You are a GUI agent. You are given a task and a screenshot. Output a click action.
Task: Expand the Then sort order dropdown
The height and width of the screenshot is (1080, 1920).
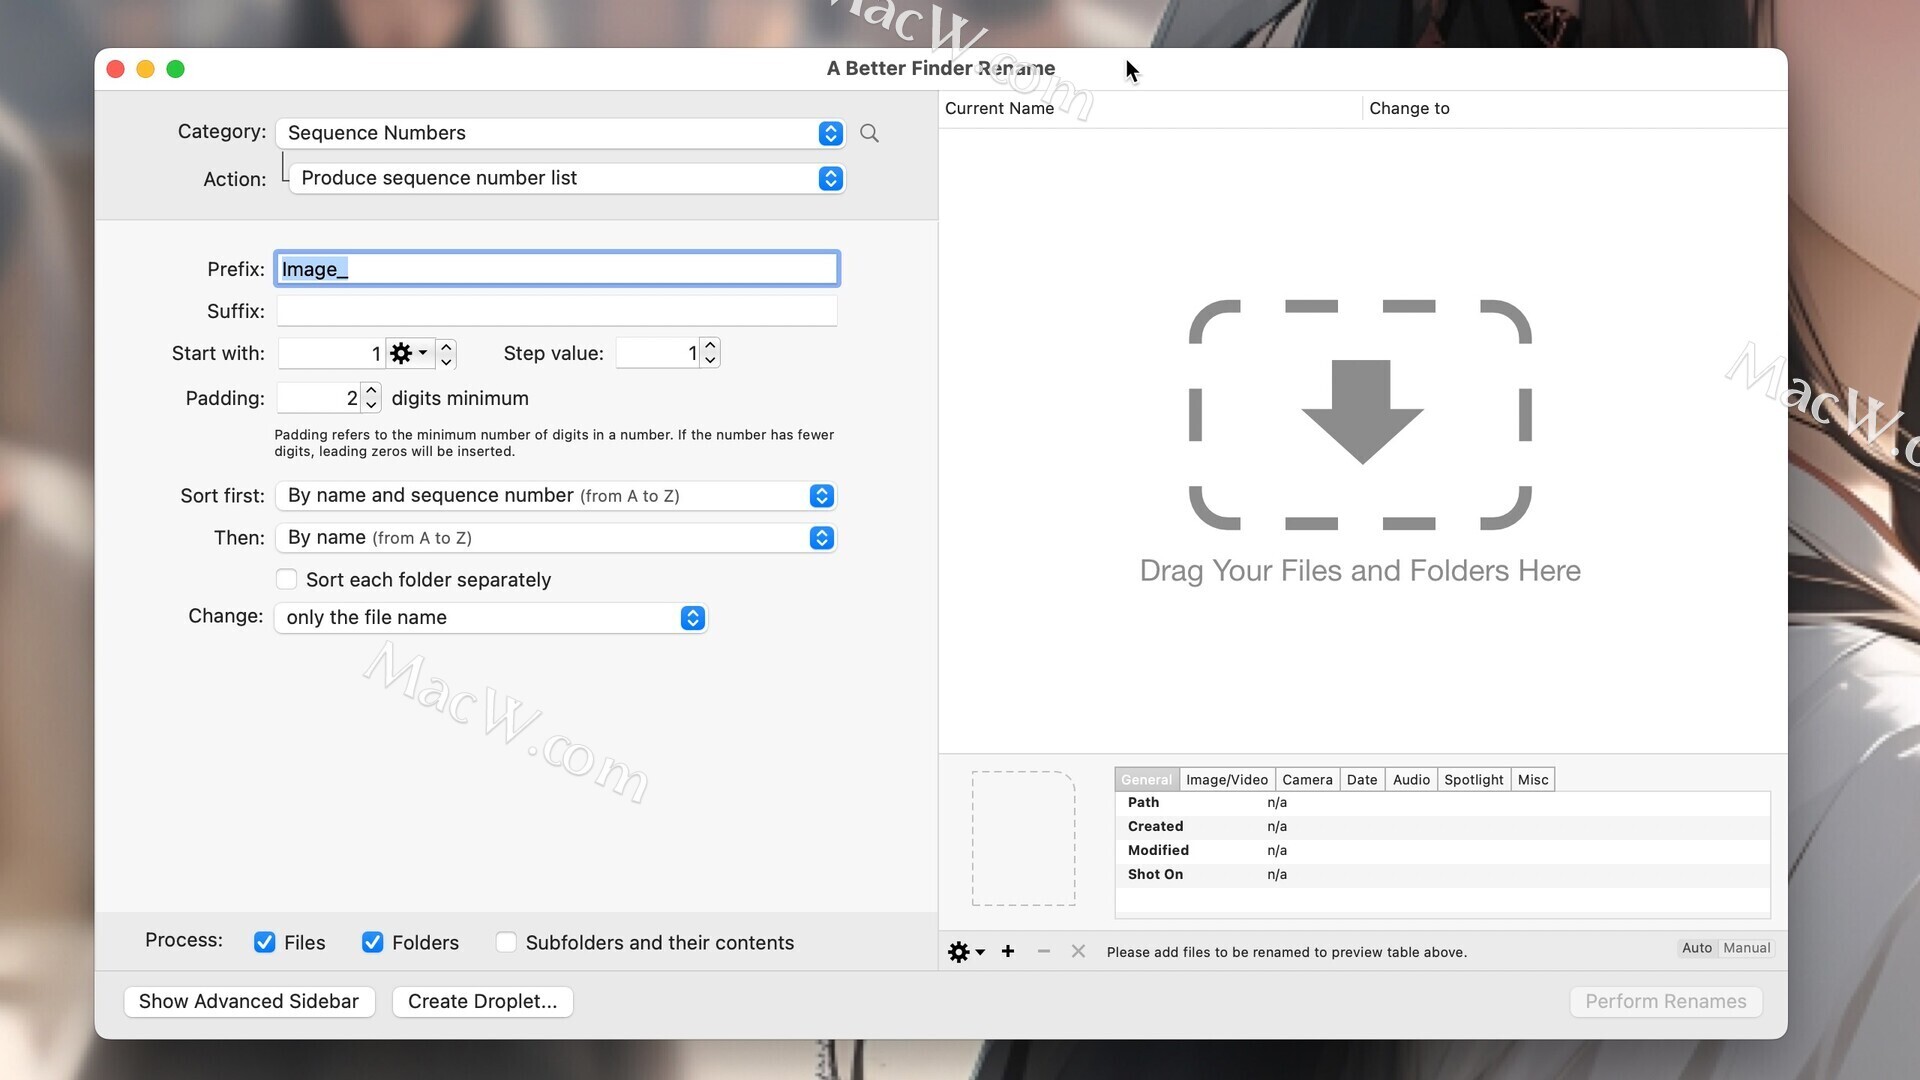(x=822, y=538)
